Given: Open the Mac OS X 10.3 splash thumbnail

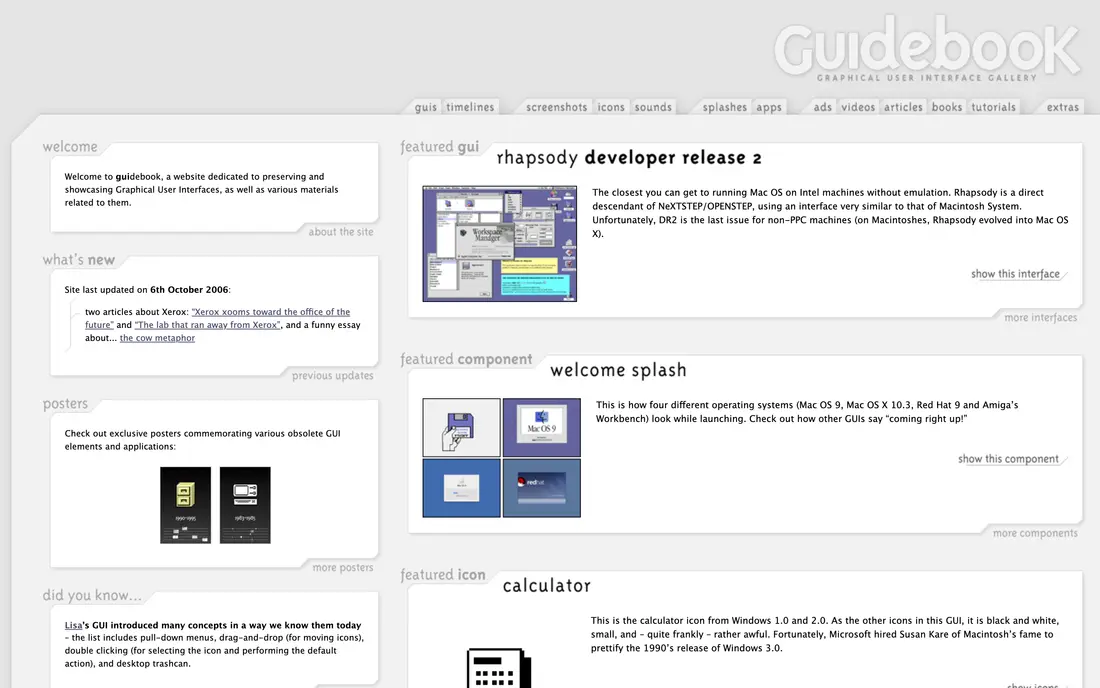Looking at the screenshot, I should click(x=462, y=488).
